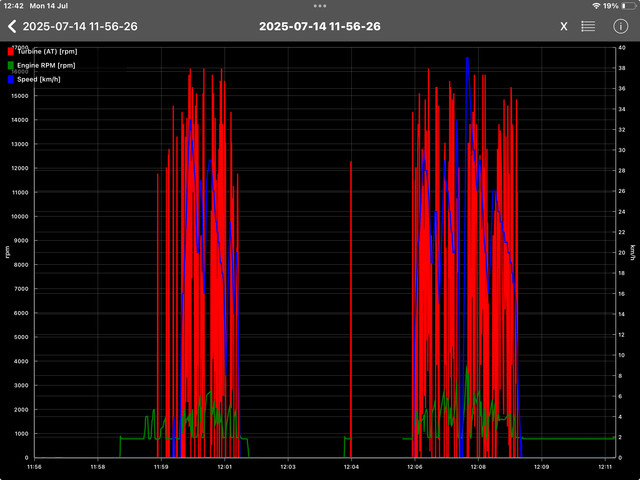Screen dimensions: 640x480
Task: Click the 10 km/h axis label
Action: point(622,355)
